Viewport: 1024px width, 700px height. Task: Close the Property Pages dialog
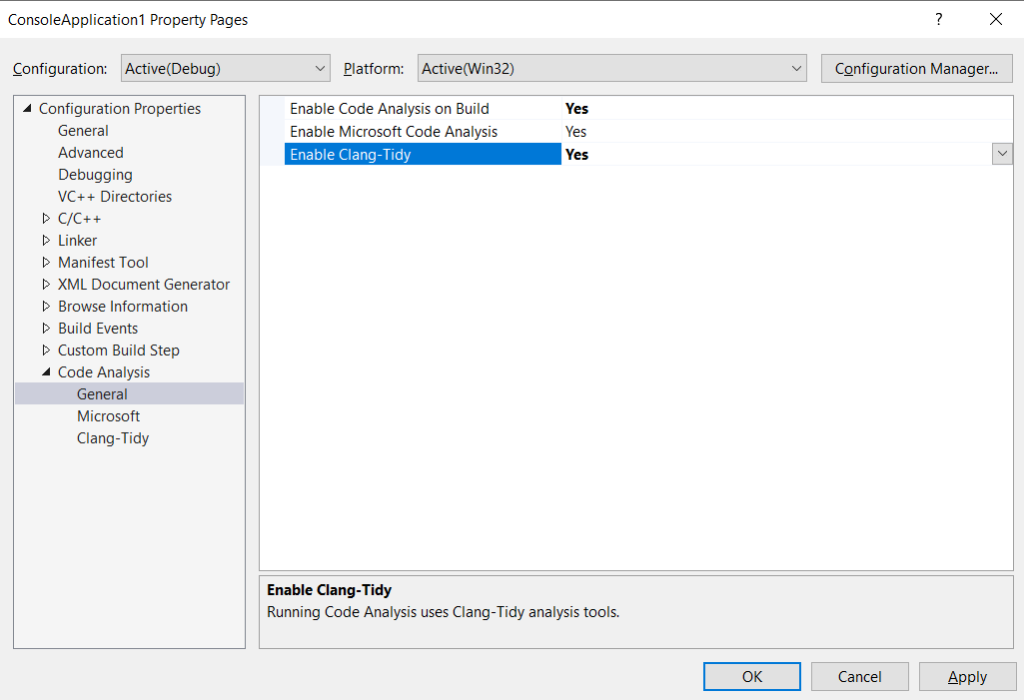point(995,19)
